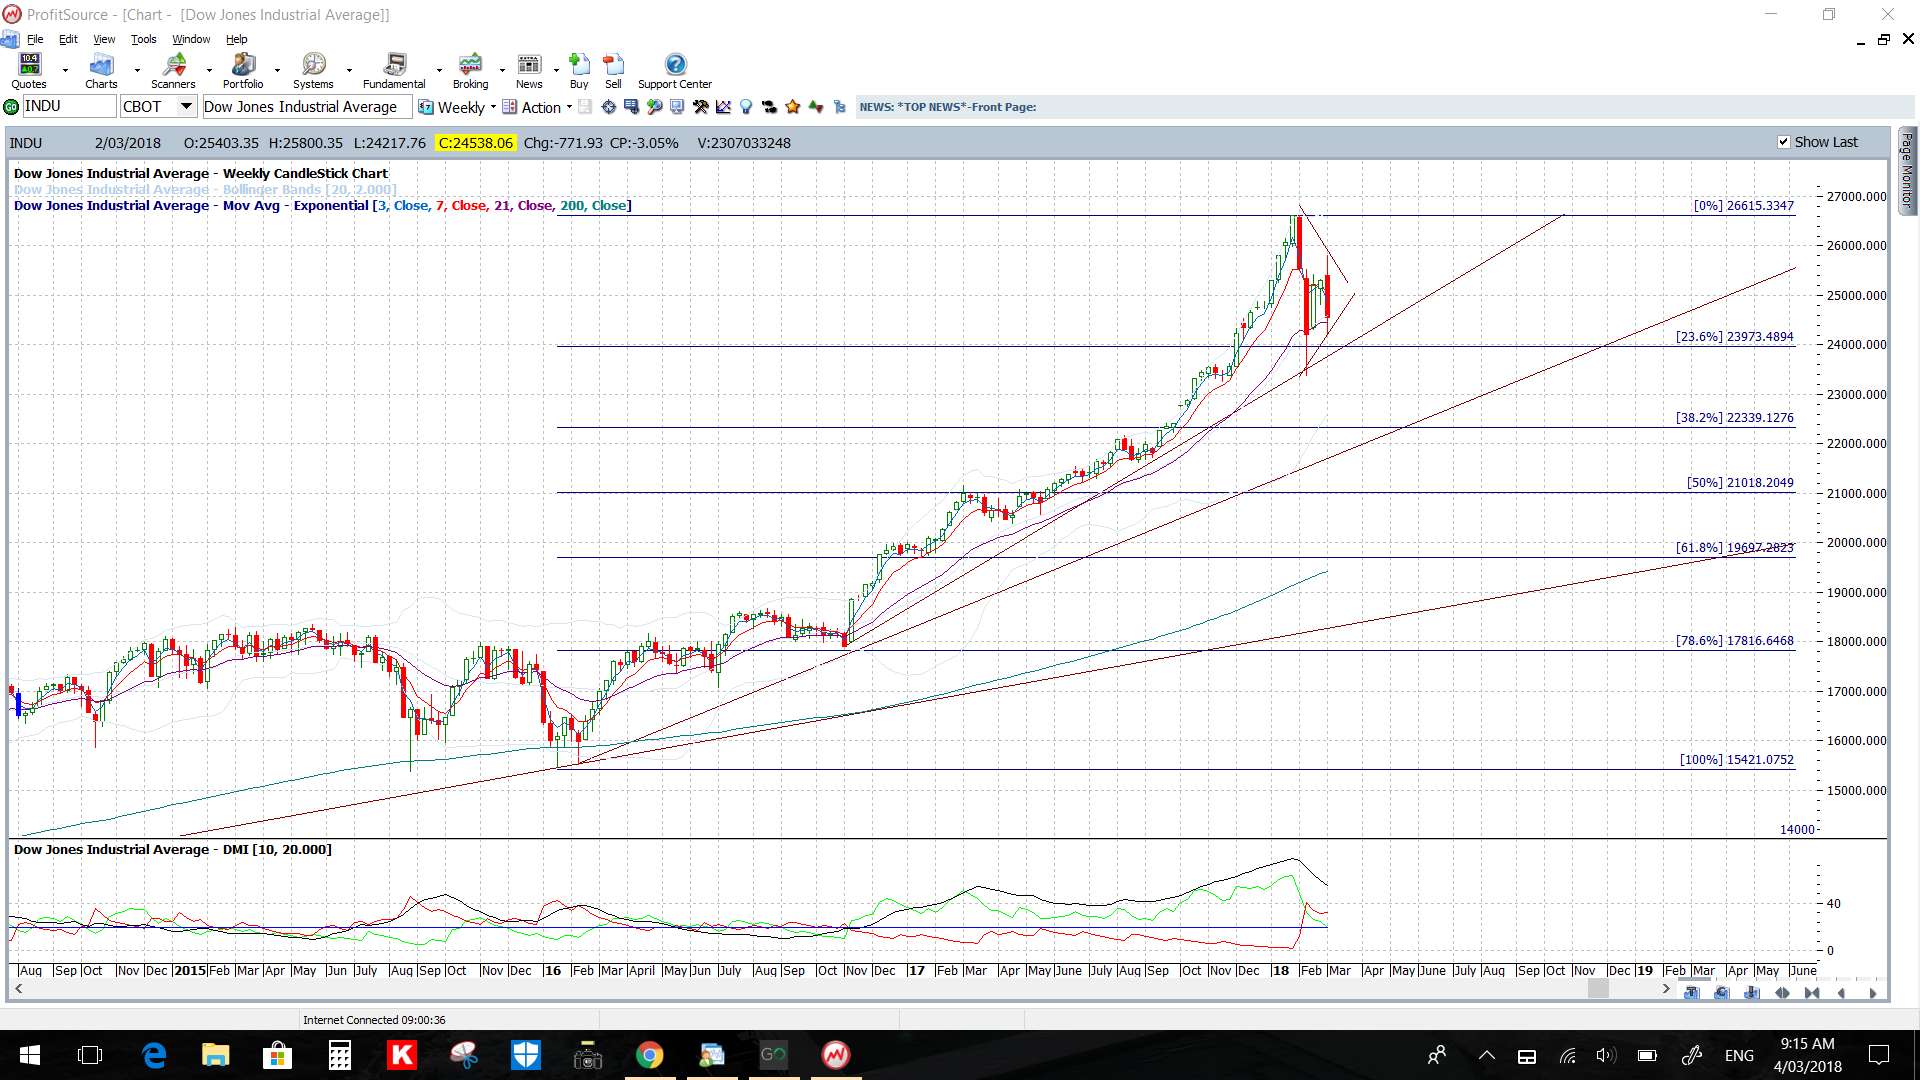This screenshot has width=1920, height=1080.
Task: Open the Fundamental tool
Action: click(394, 71)
